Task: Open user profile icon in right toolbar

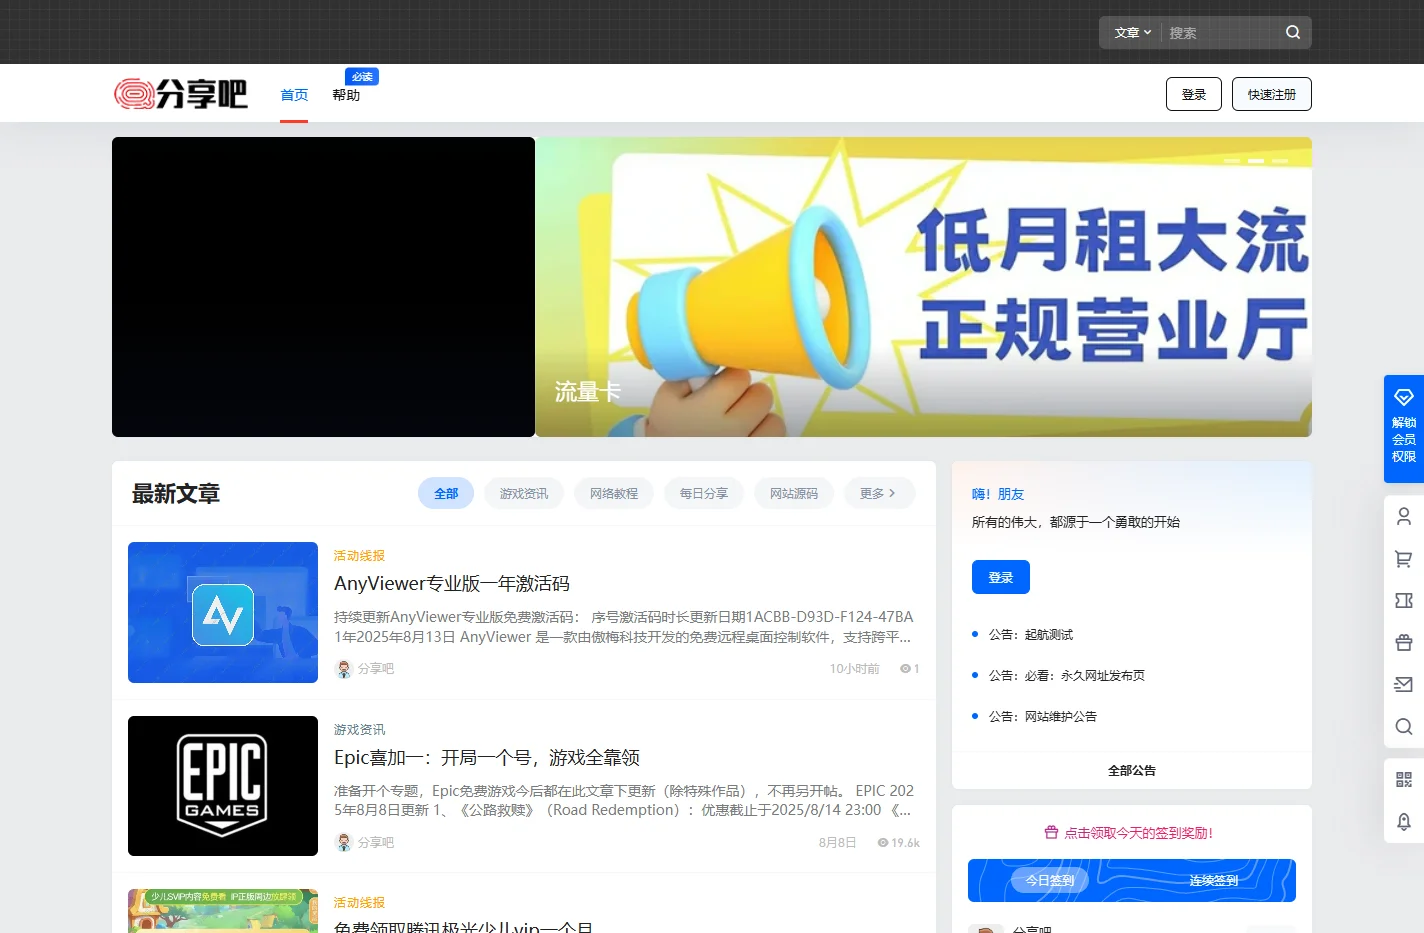Action: (x=1404, y=516)
